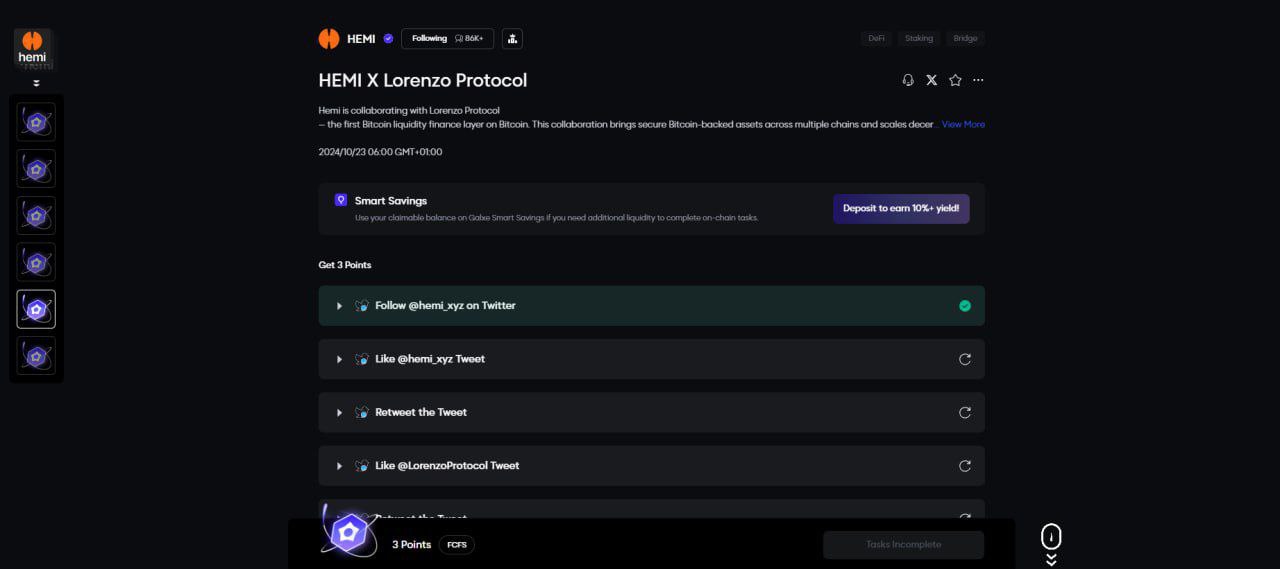This screenshot has width=1280, height=569.
Task: Click the Follow @hemi_xyz on Twitter text
Action: (x=445, y=306)
